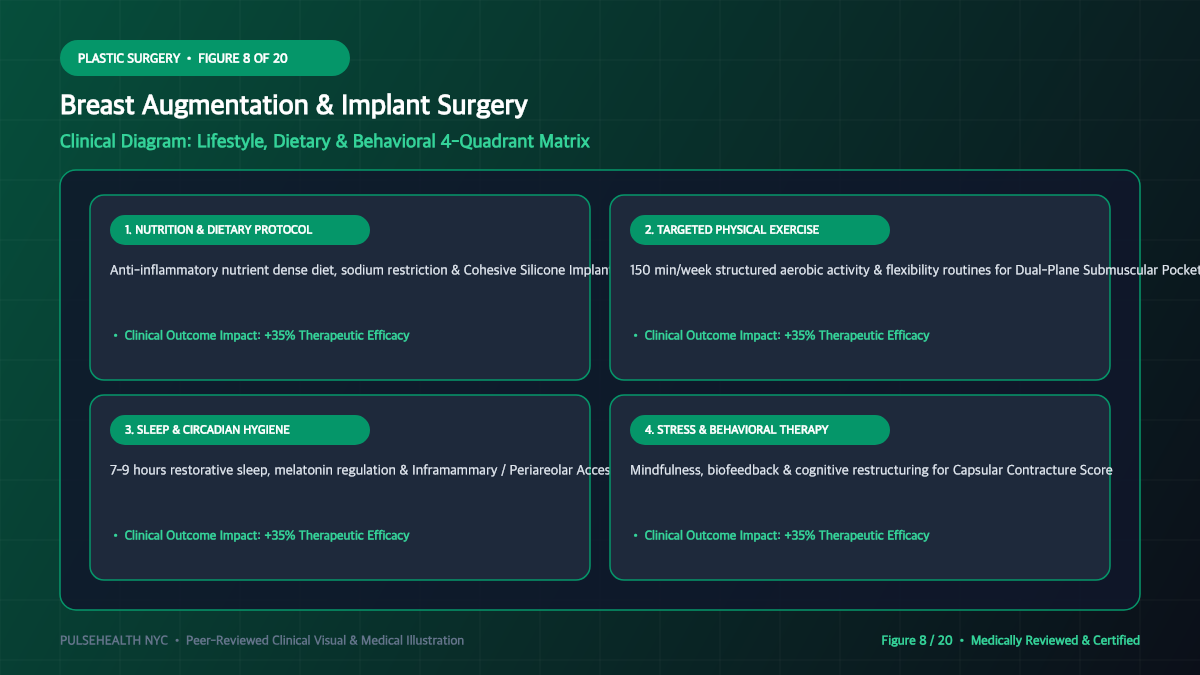Open the Targeted Physical Exercise header pill
This screenshot has height=675, width=1200.
coord(760,230)
